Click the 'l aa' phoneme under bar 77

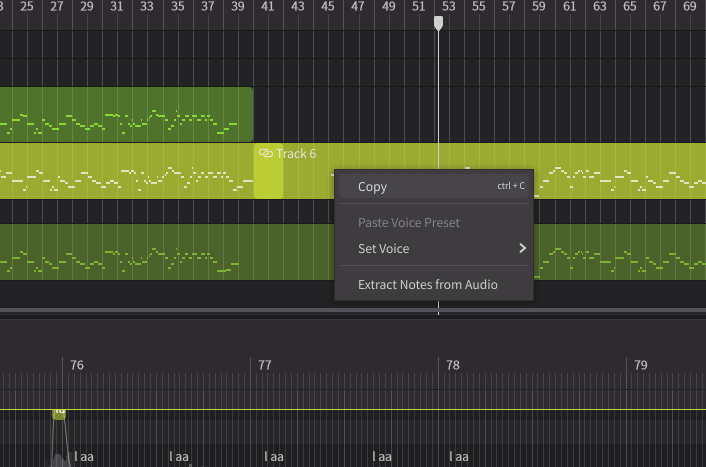pos(274,457)
